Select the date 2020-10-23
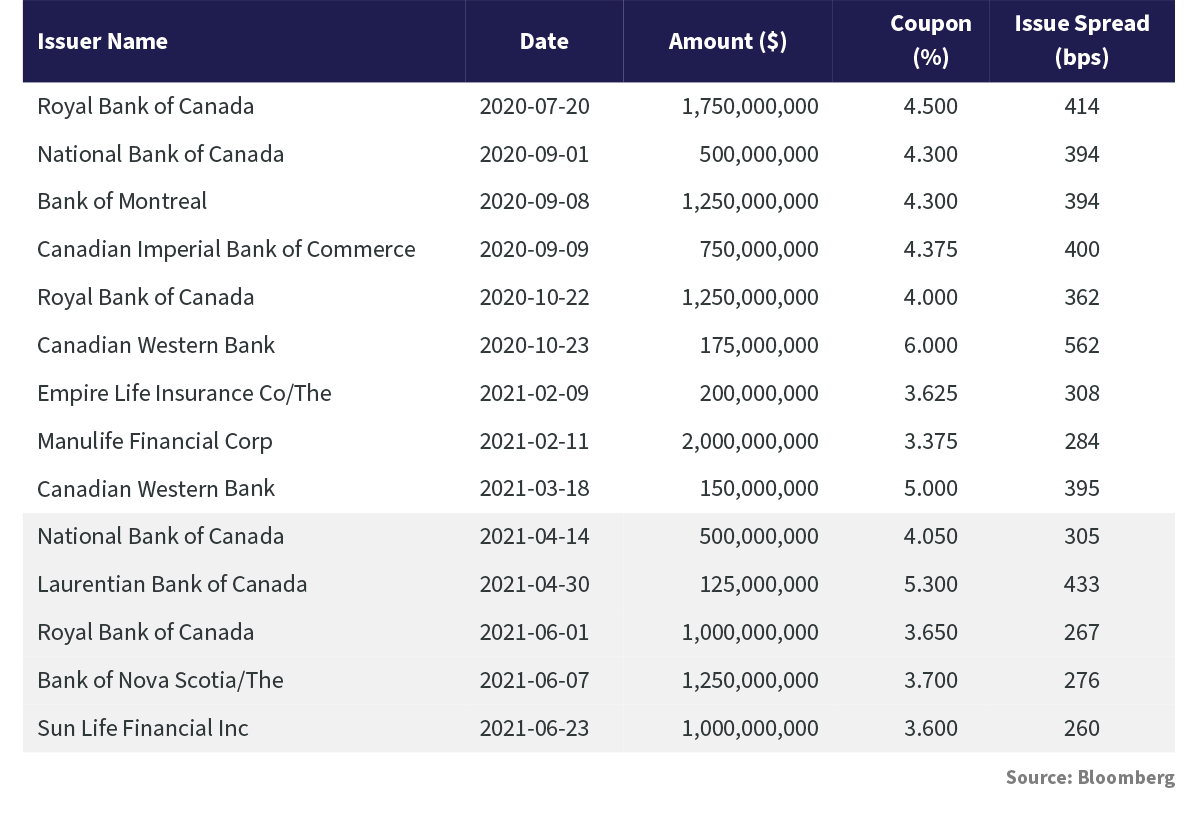Viewport: 1200px width, 813px height. point(535,345)
